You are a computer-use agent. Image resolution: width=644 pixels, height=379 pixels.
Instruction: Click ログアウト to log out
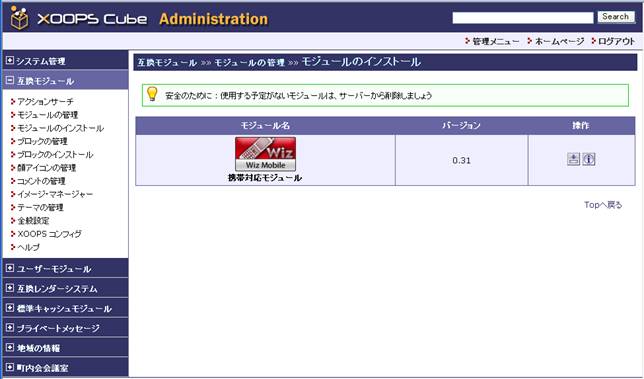[616, 41]
